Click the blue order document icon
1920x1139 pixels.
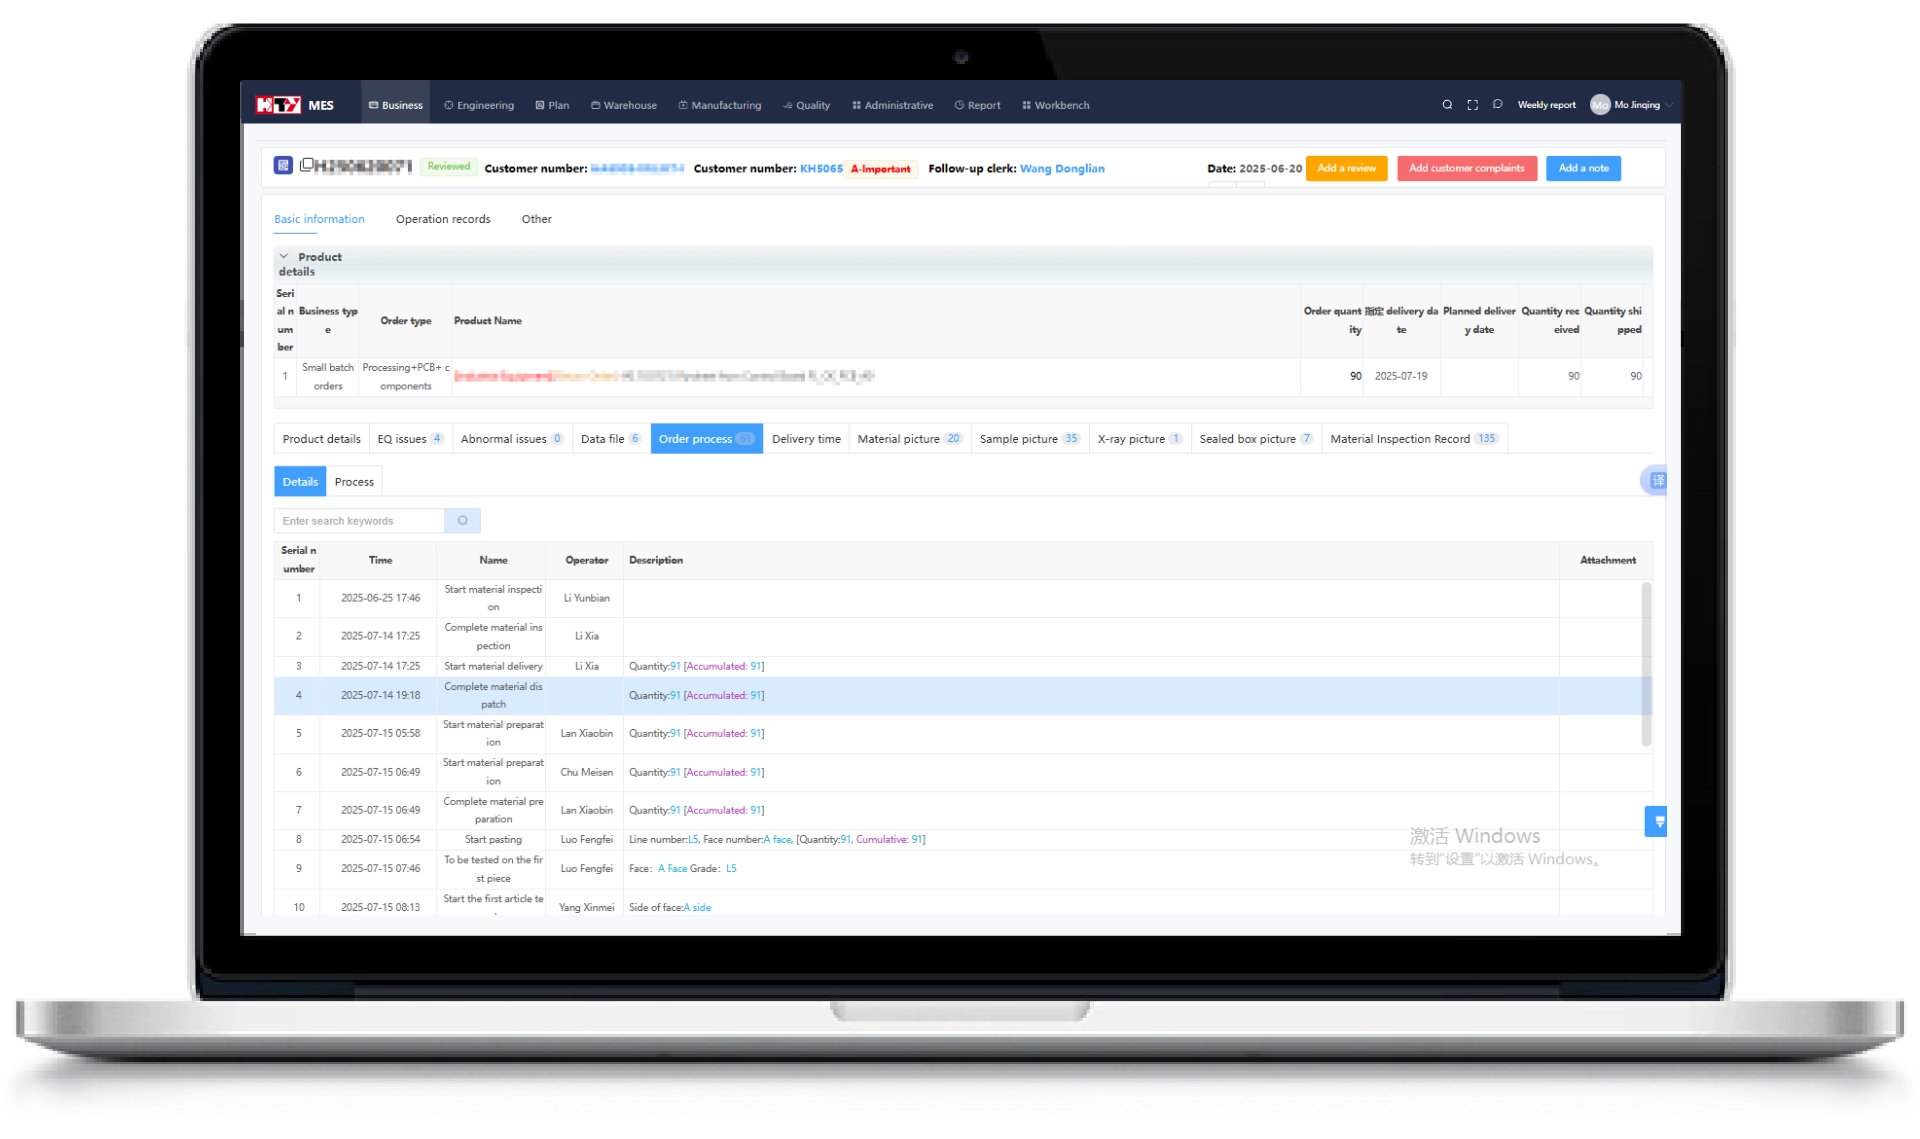click(283, 166)
